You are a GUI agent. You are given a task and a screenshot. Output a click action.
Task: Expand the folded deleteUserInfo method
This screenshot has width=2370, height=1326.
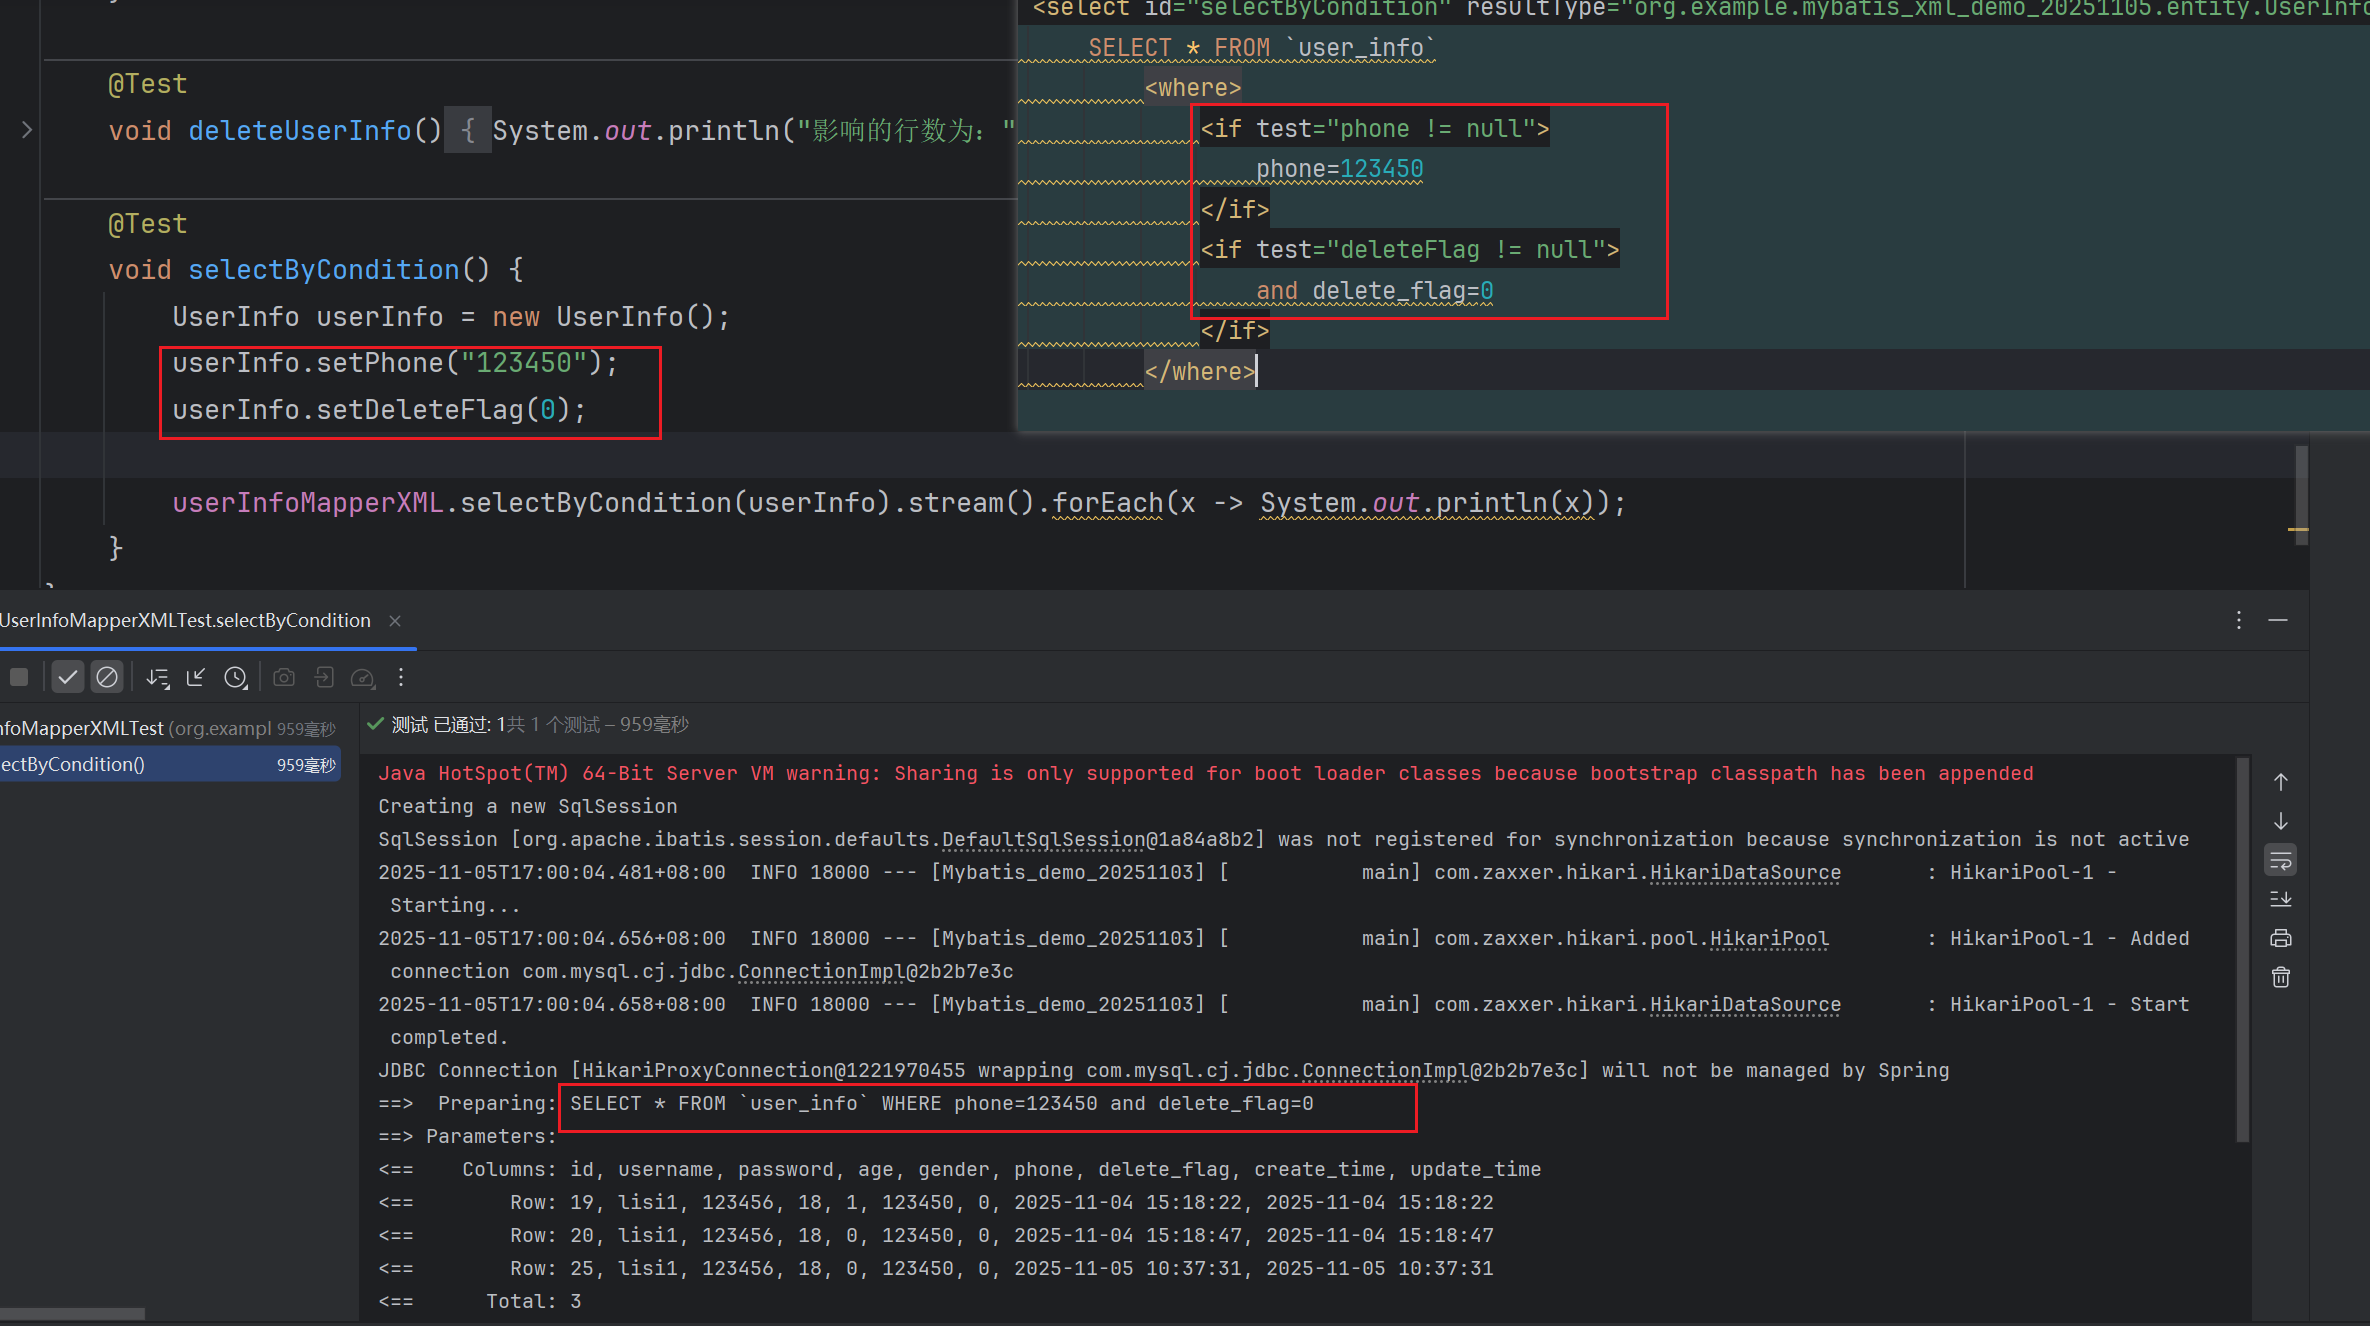coord(27,130)
